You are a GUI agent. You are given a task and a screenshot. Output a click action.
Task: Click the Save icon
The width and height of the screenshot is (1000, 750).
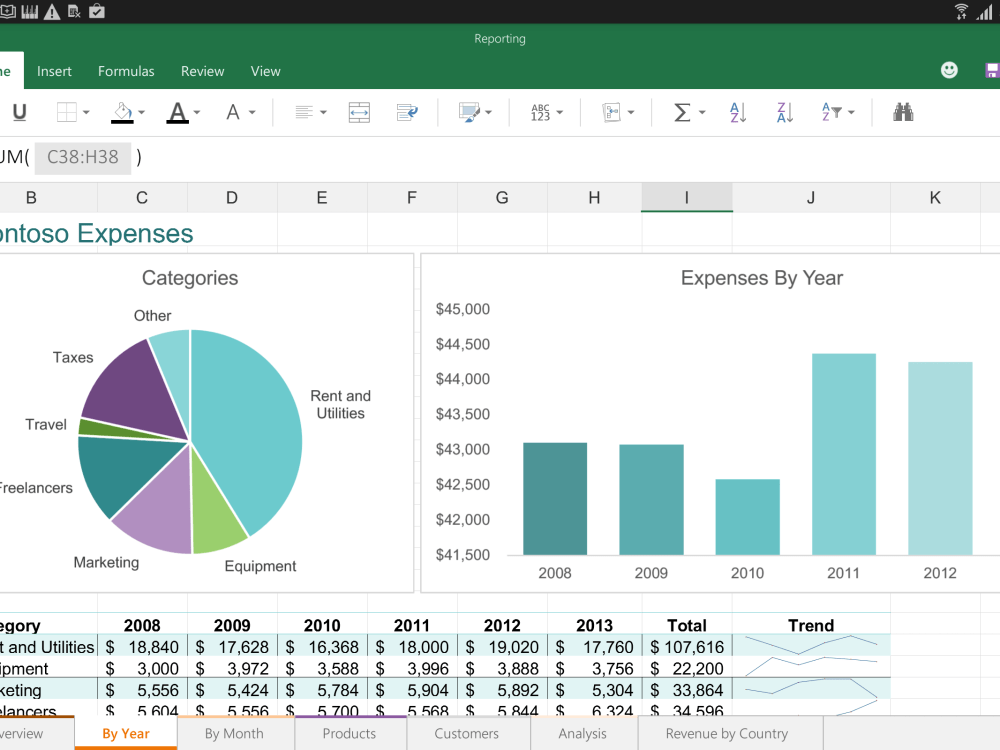click(991, 70)
